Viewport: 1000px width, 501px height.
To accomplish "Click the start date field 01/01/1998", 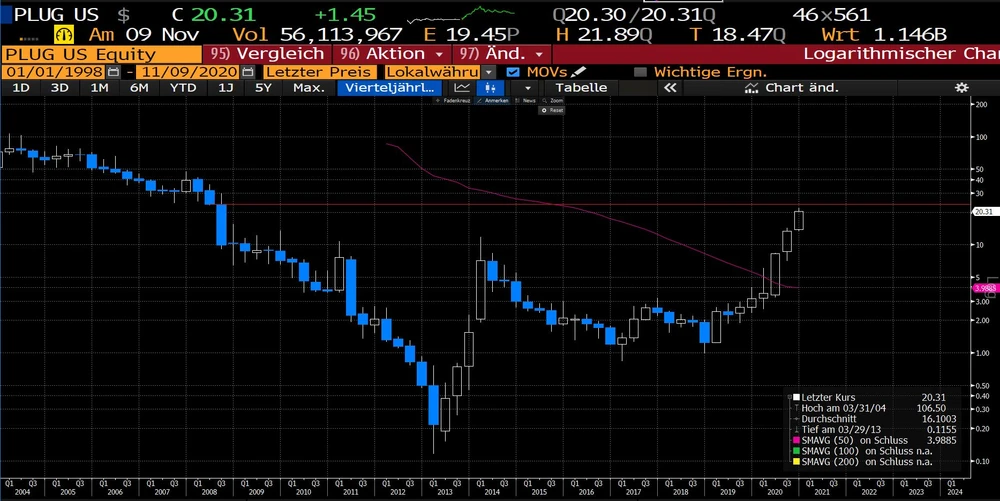I will pos(52,72).
